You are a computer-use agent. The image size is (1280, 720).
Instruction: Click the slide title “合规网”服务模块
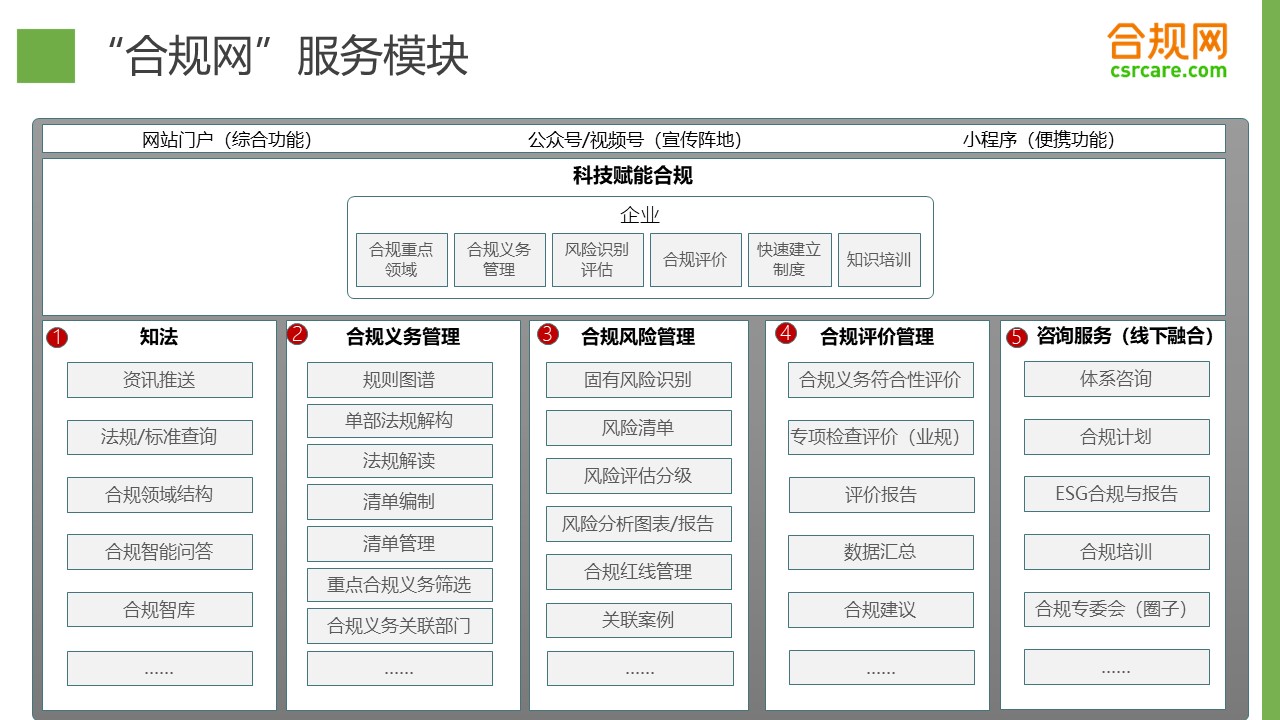(x=286, y=56)
